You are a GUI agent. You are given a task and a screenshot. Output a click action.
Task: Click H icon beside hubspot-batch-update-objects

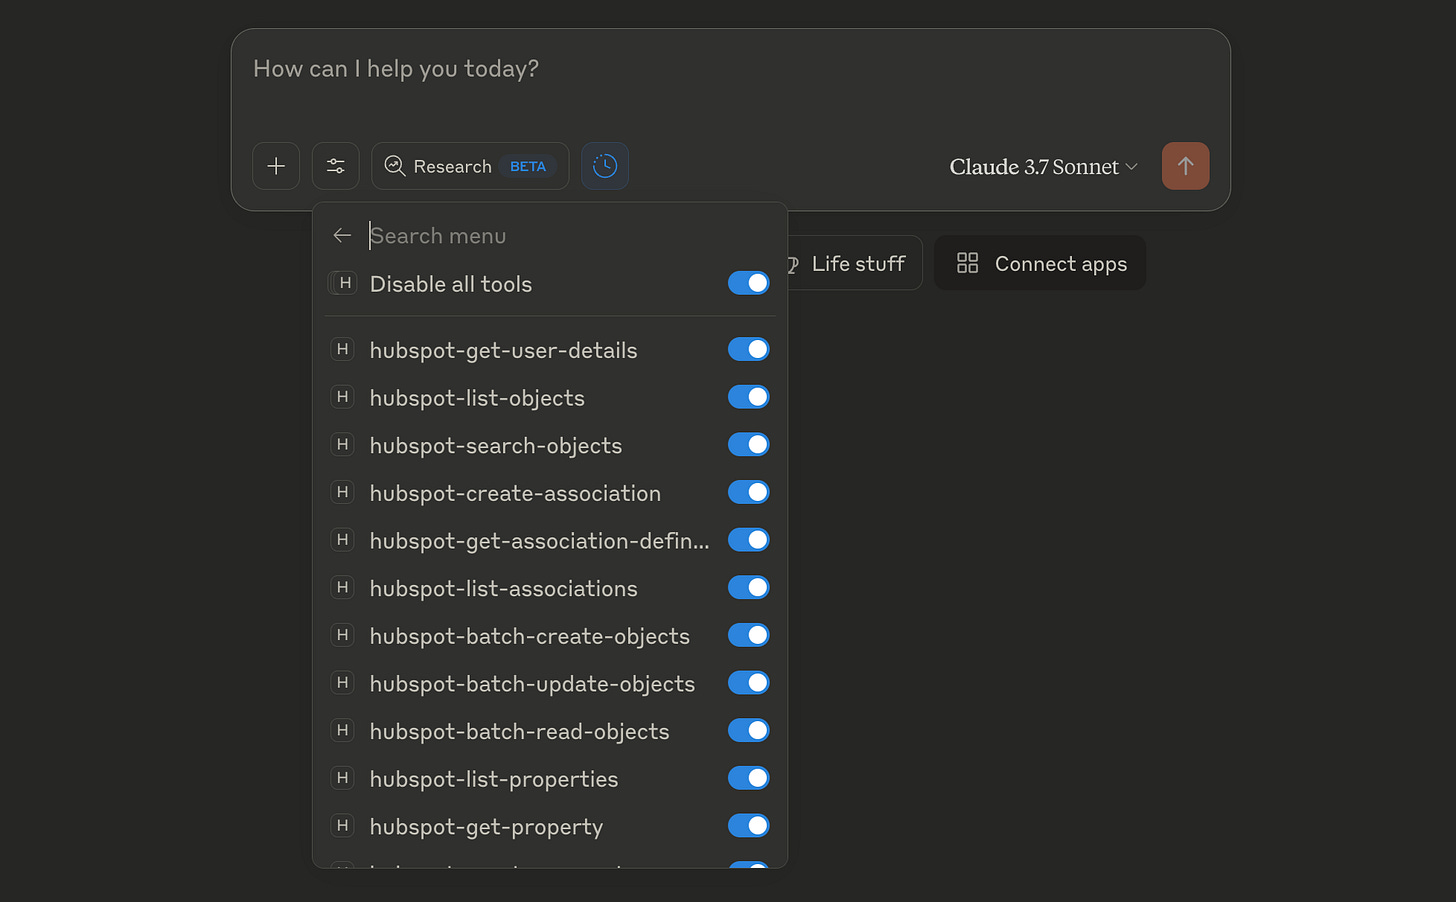[342, 683]
